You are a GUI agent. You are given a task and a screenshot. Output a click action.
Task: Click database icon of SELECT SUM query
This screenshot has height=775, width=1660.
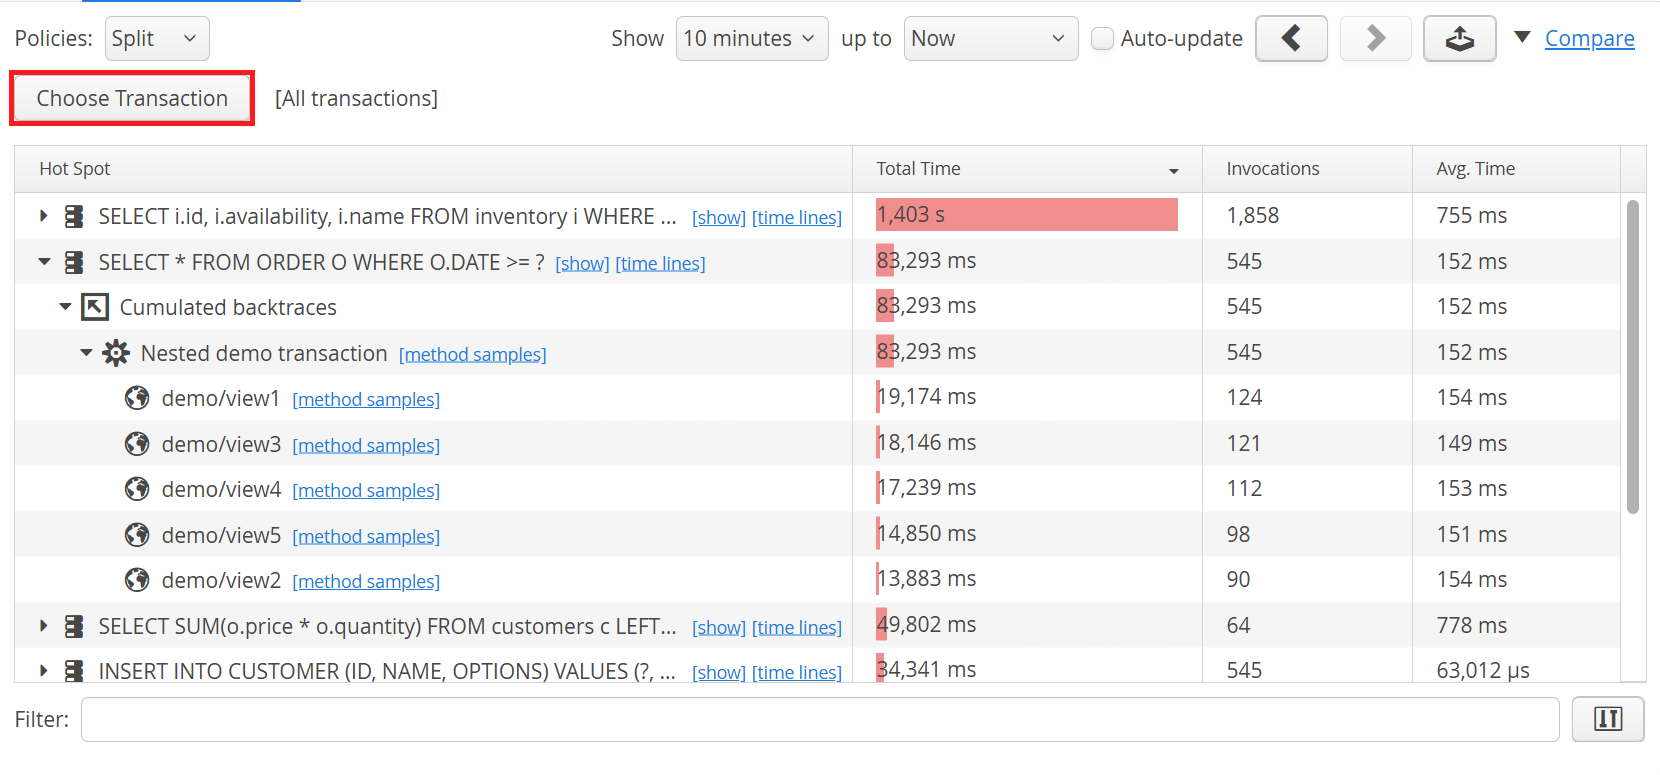tap(74, 626)
